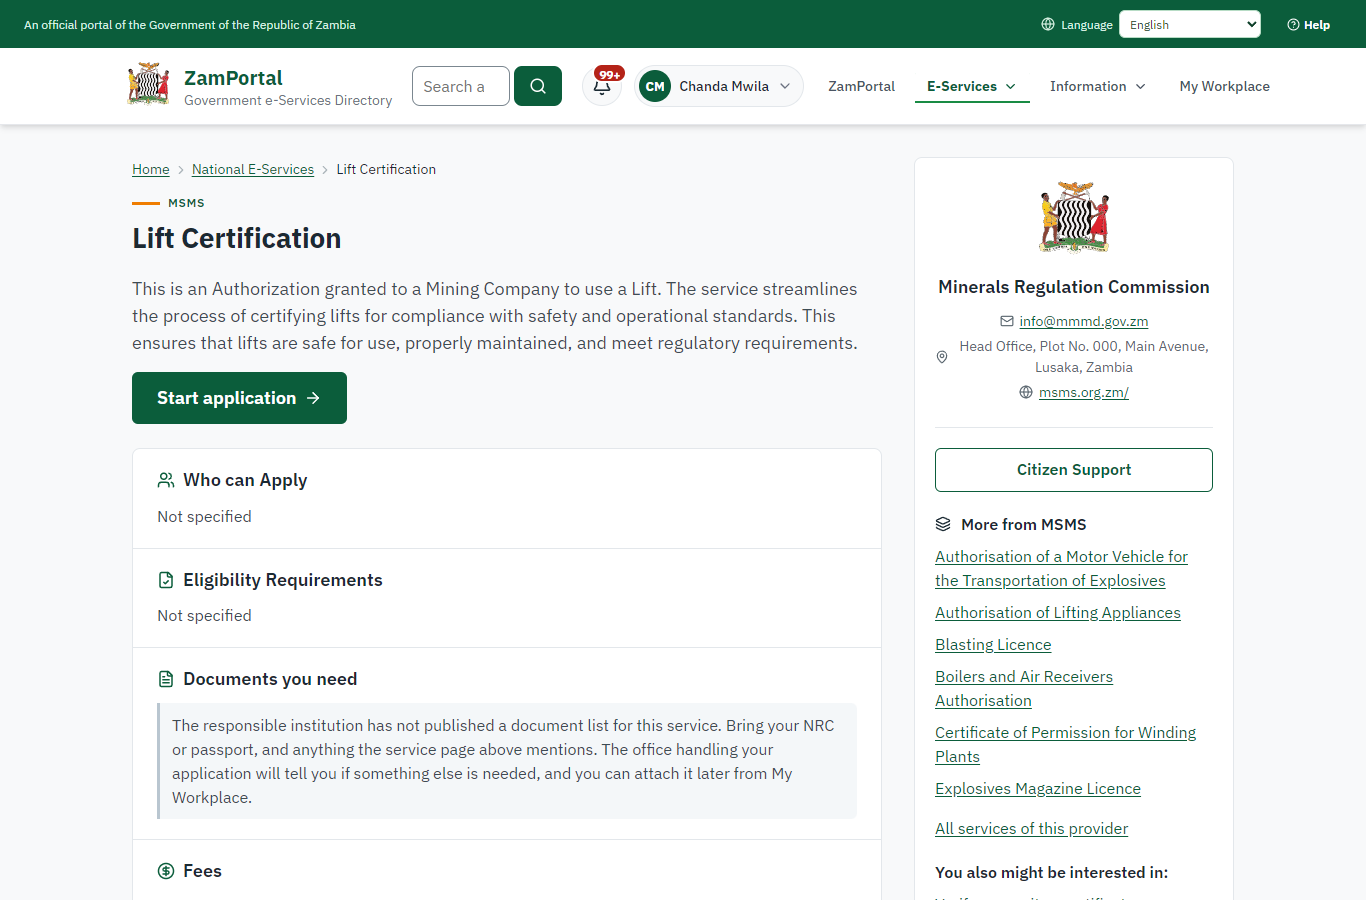Screen dimensions: 1366x900
Task: Visit the msms.org.zm/ website link
Action: [x=1084, y=392]
